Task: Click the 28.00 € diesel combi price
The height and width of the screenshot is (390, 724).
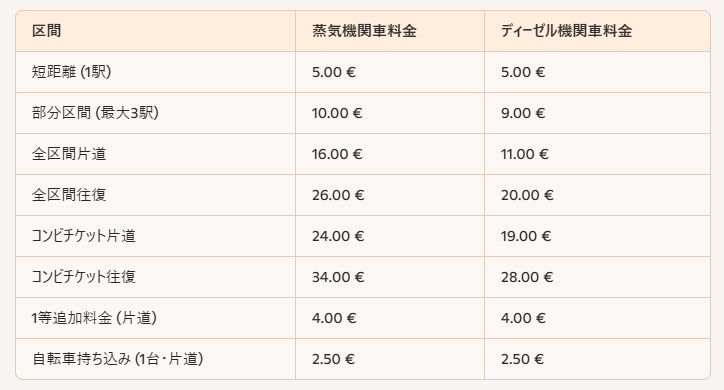Action: (527, 277)
